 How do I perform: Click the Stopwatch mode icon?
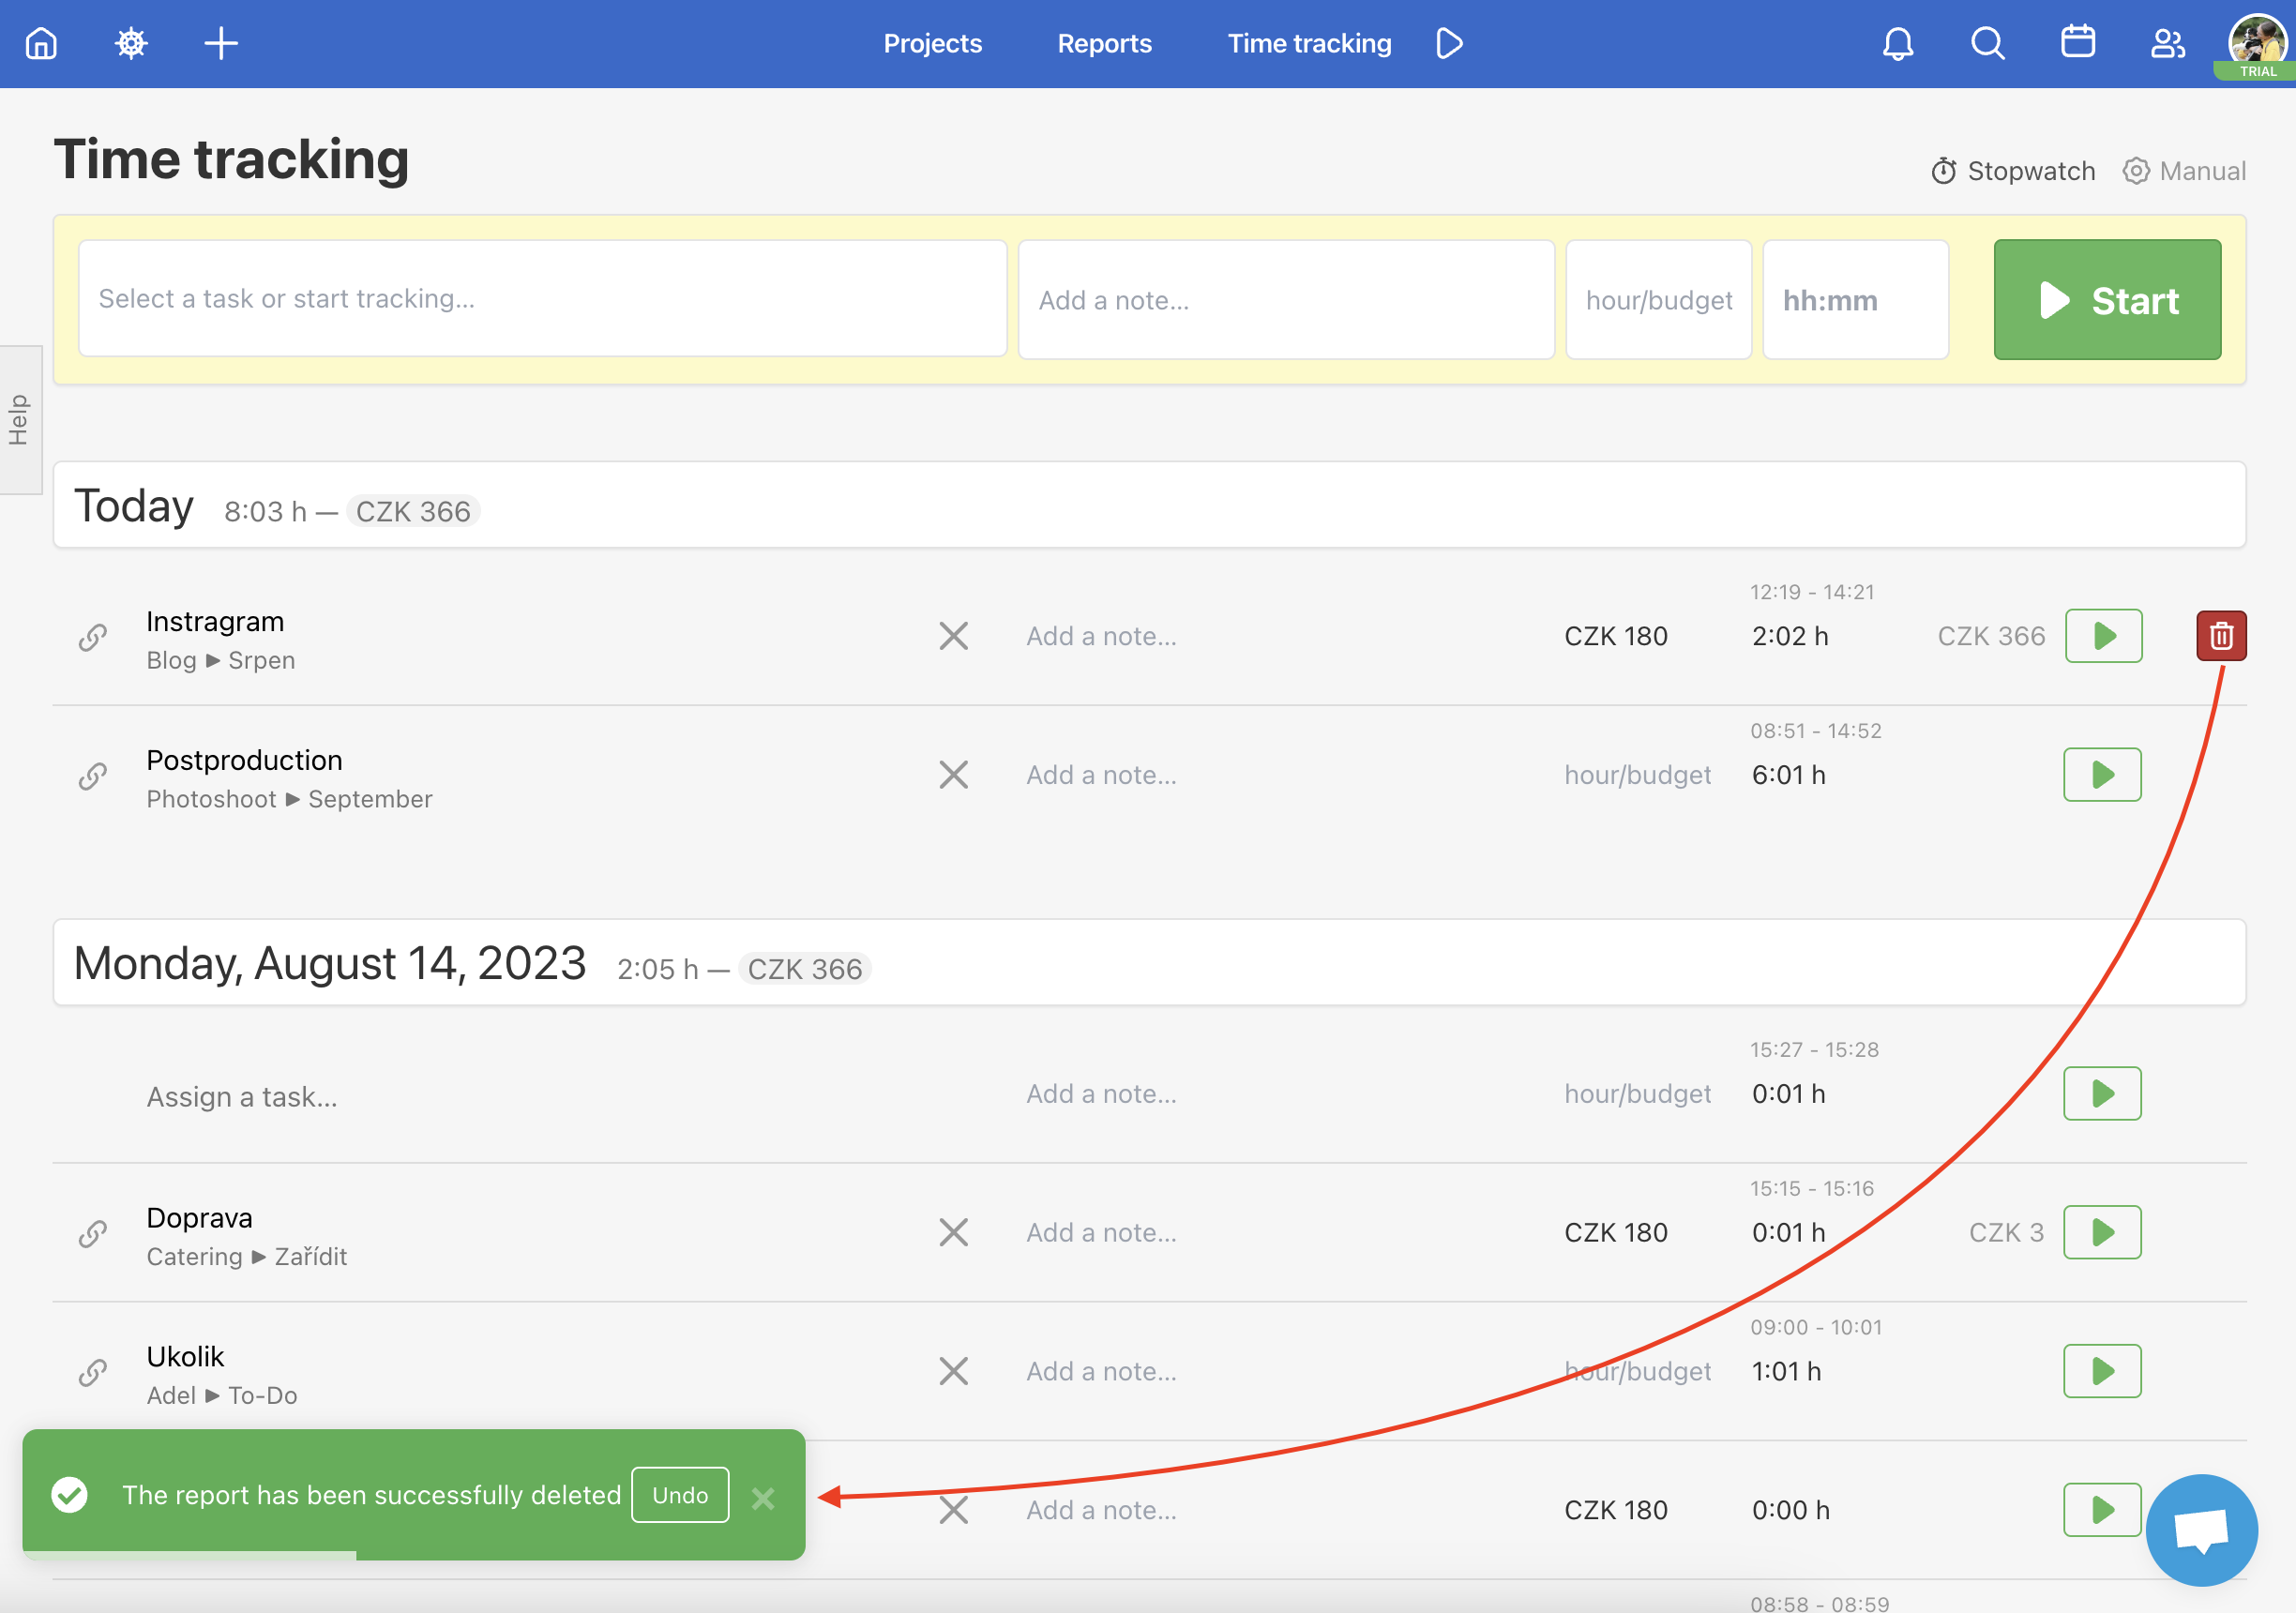[x=1943, y=170]
